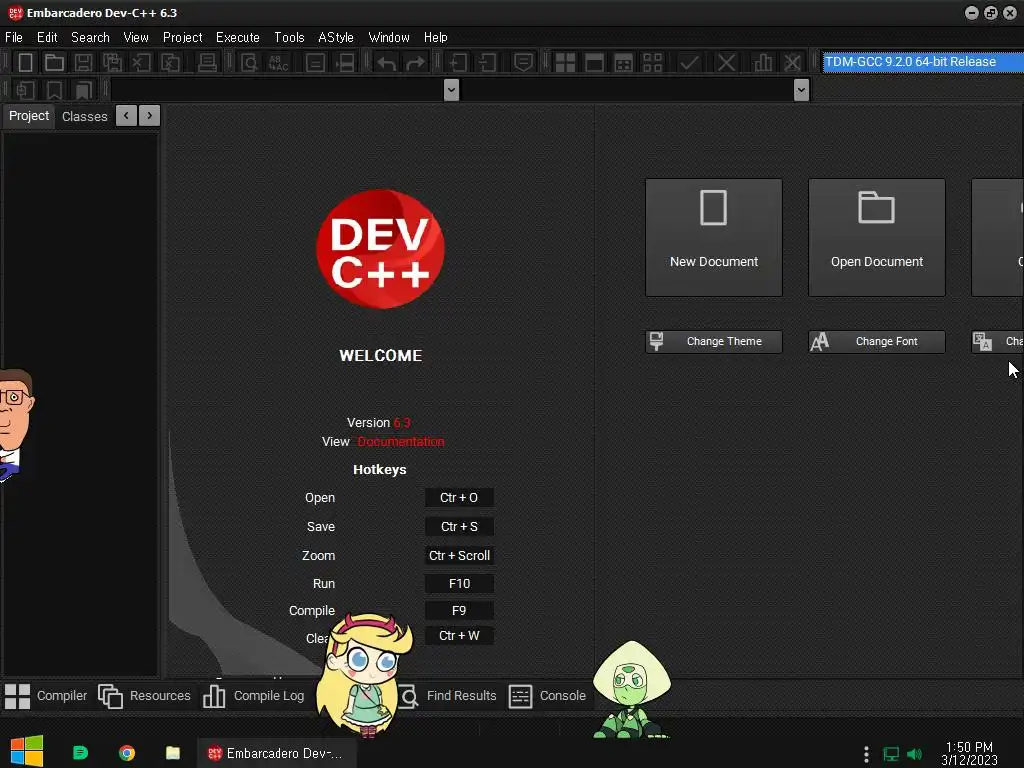Launch Google Chrome from the taskbar

[x=127, y=753]
